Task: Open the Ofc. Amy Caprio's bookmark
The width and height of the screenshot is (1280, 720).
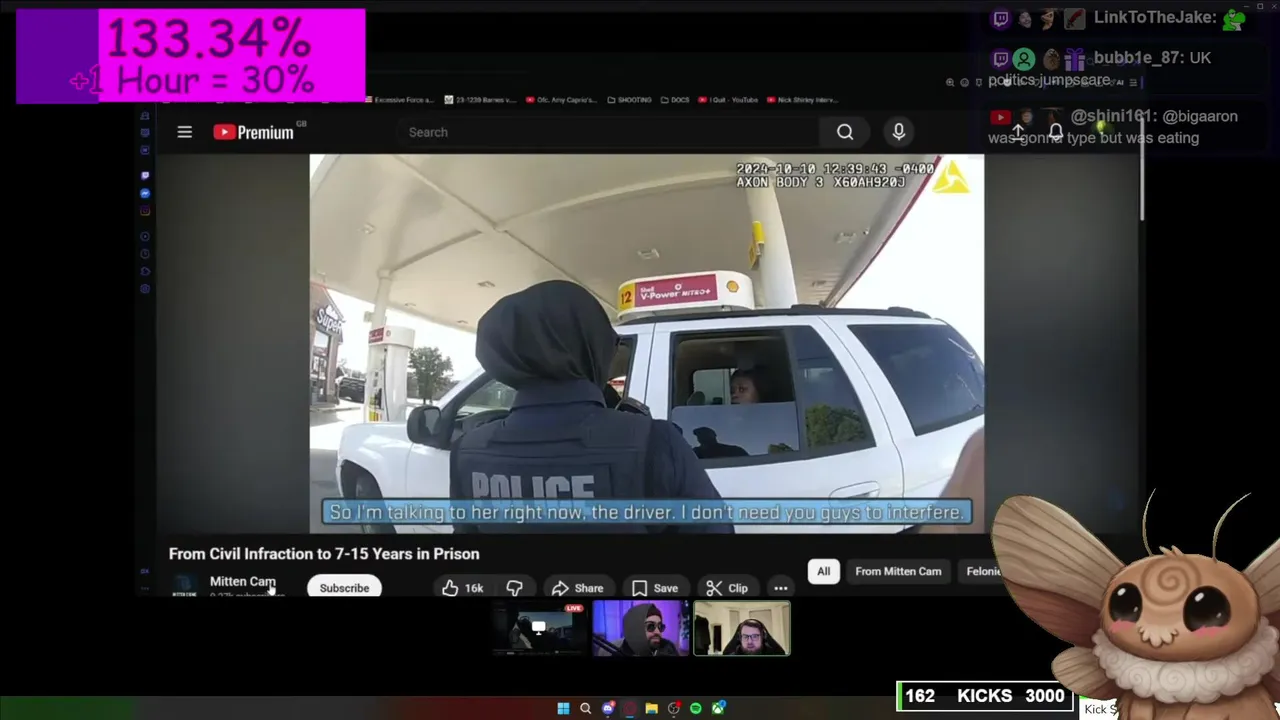Action: [x=561, y=100]
